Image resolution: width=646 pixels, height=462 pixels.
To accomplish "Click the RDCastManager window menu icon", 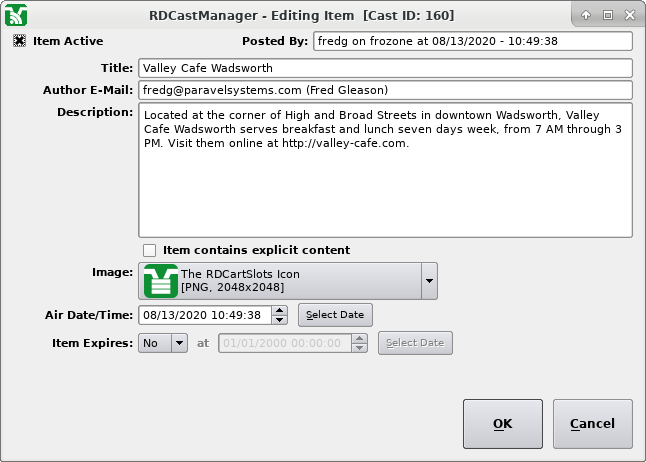I will [16, 15].
